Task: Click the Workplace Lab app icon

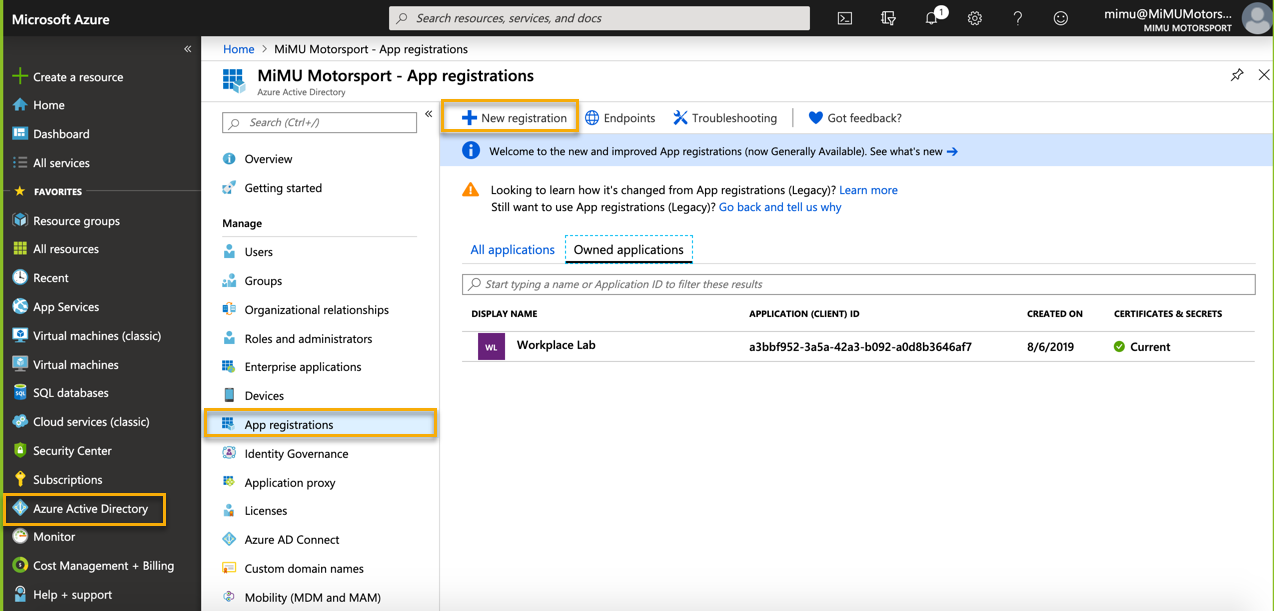Action: click(x=491, y=347)
